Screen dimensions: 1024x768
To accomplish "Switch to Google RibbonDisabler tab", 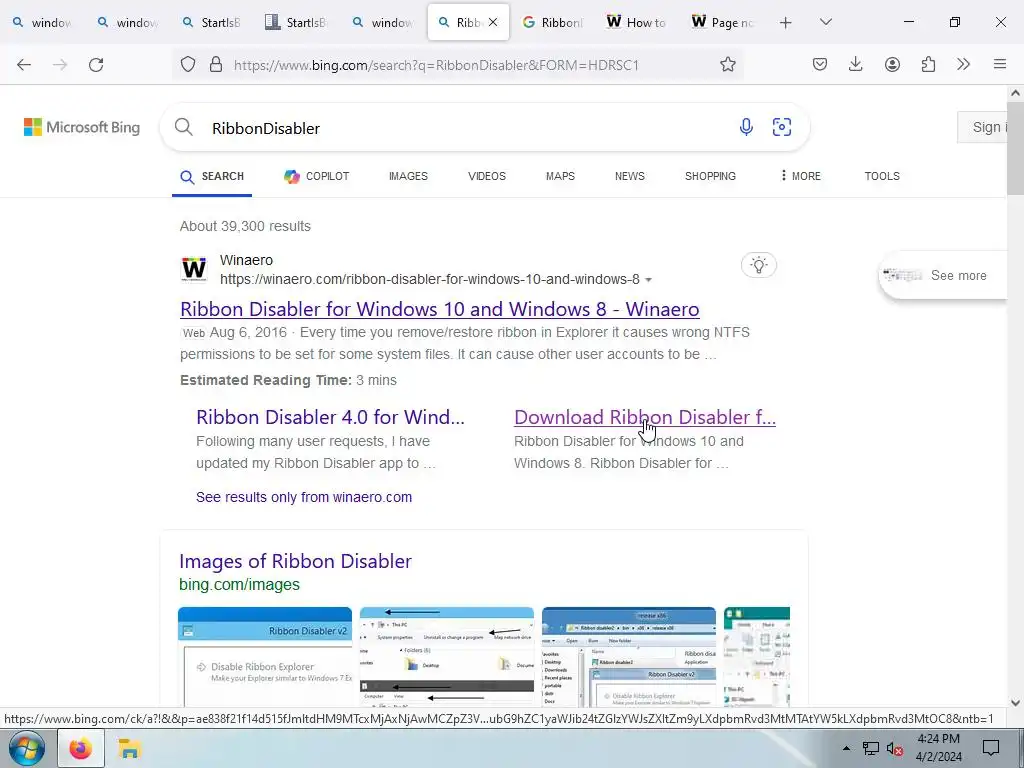I will coord(552,22).
